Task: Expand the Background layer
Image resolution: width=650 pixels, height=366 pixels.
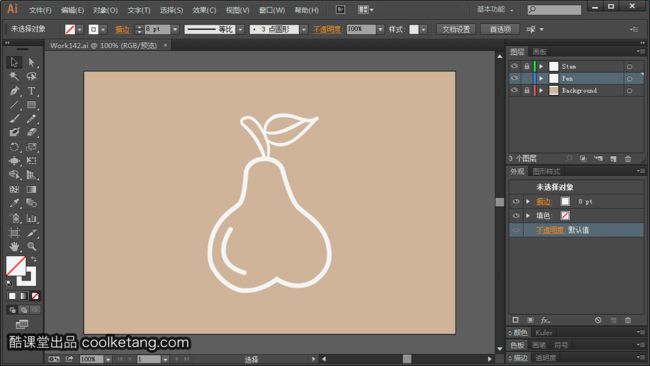Action: coord(541,90)
